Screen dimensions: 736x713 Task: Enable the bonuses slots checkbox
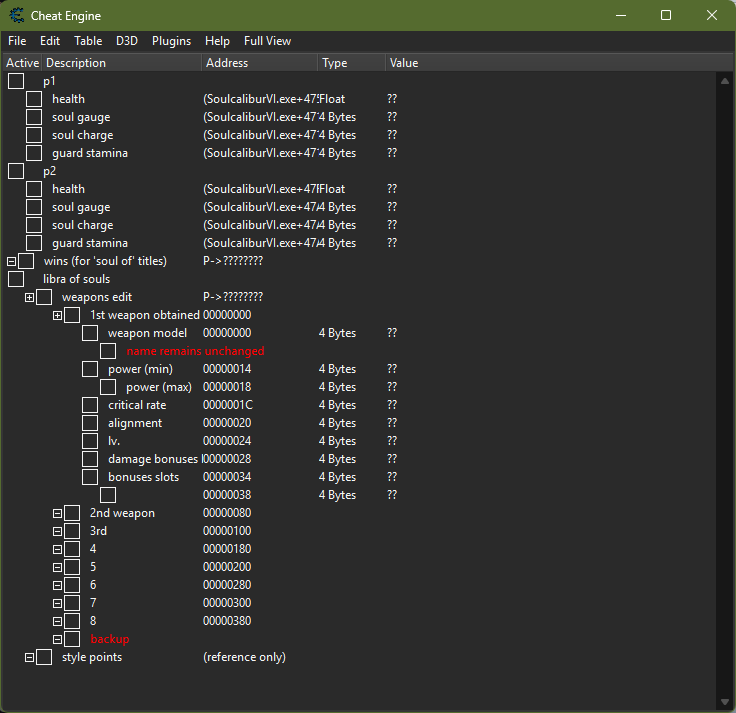pos(90,477)
